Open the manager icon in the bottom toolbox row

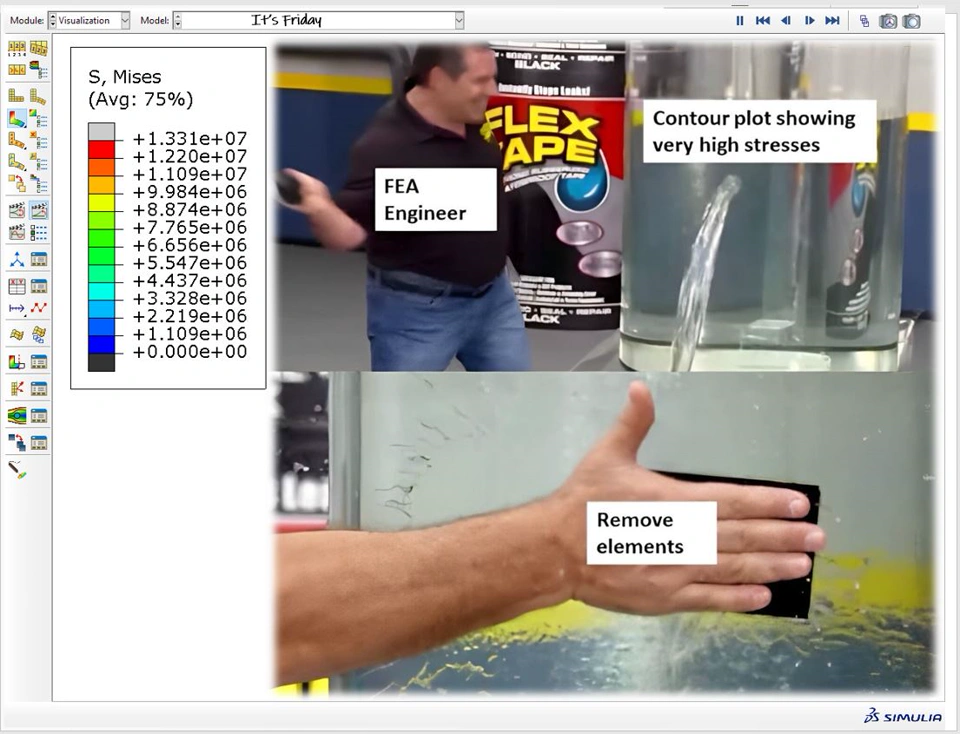39,443
